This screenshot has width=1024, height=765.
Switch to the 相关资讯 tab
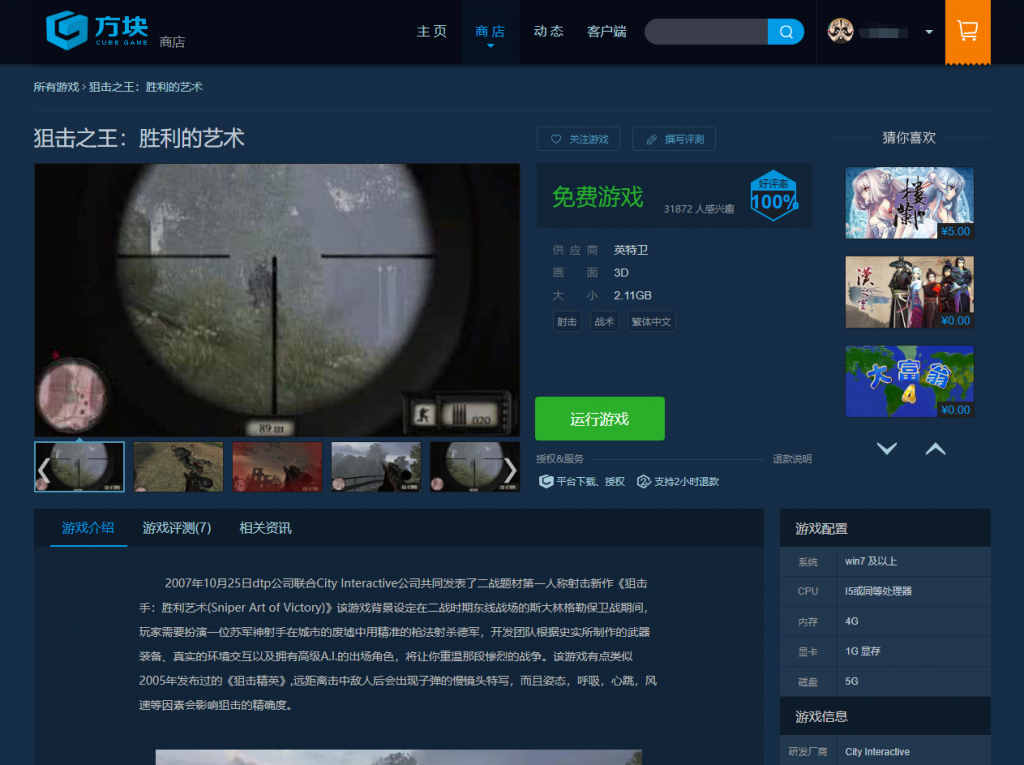coord(265,528)
